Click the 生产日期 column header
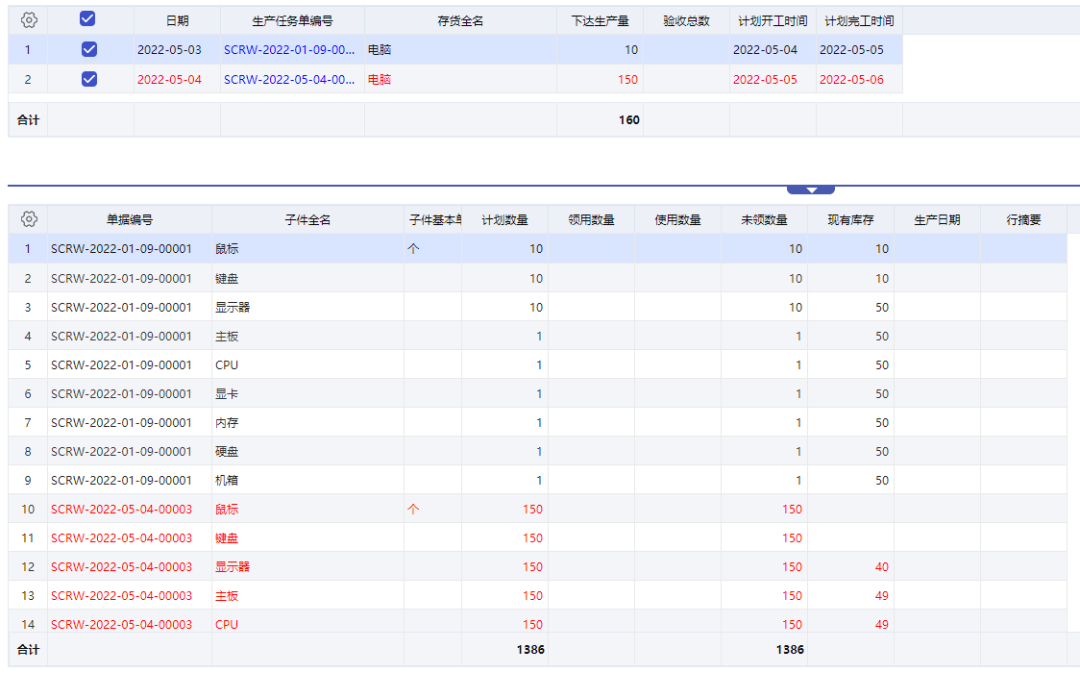This screenshot has height=673, width=1080. click(937, 220)
